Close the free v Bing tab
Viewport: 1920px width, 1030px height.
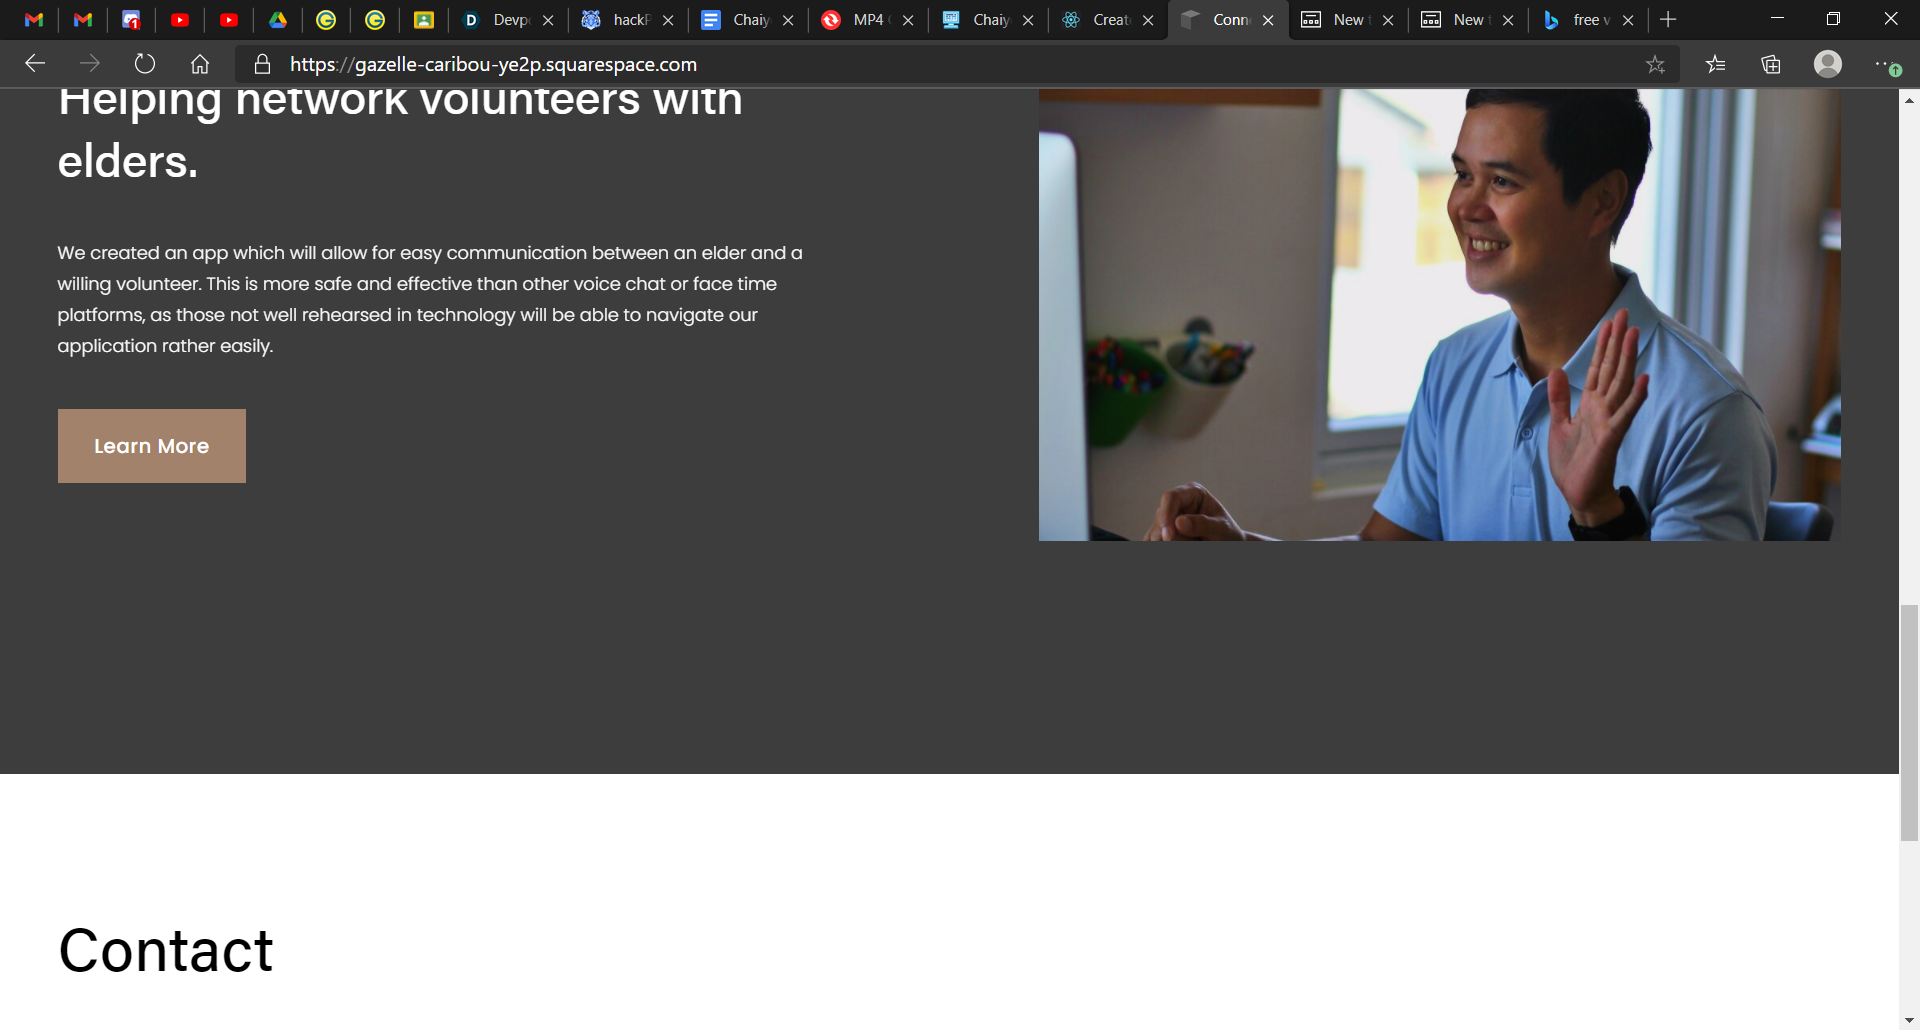1628,20
